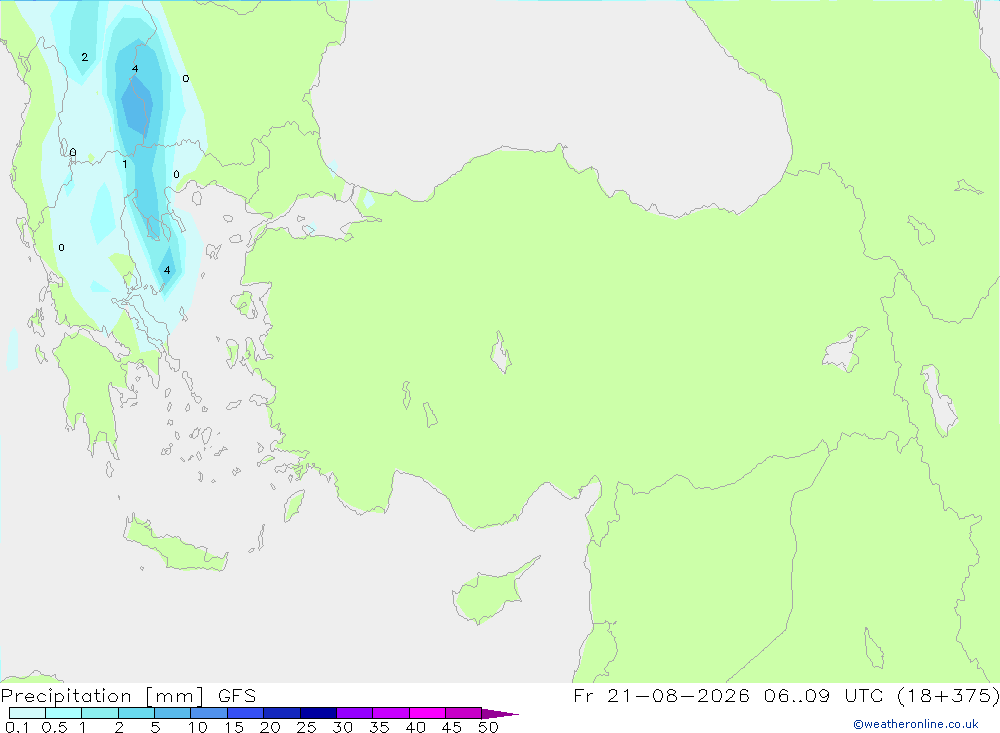Select the 5–10 mm legend swatch

[x=173, y=713]
